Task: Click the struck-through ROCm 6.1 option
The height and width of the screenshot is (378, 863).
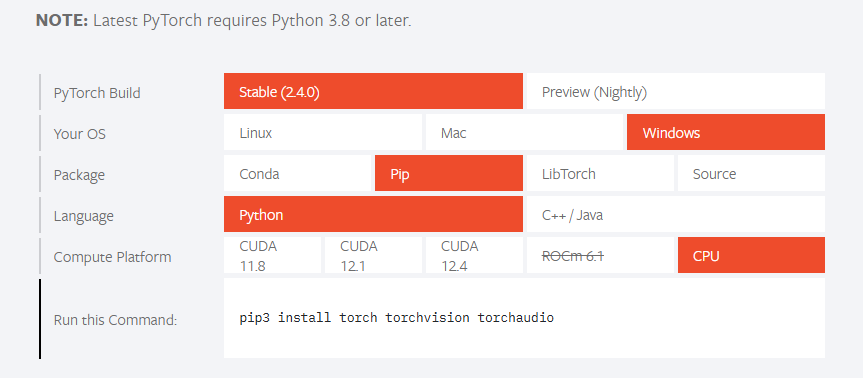Action: tap(600, 255)
